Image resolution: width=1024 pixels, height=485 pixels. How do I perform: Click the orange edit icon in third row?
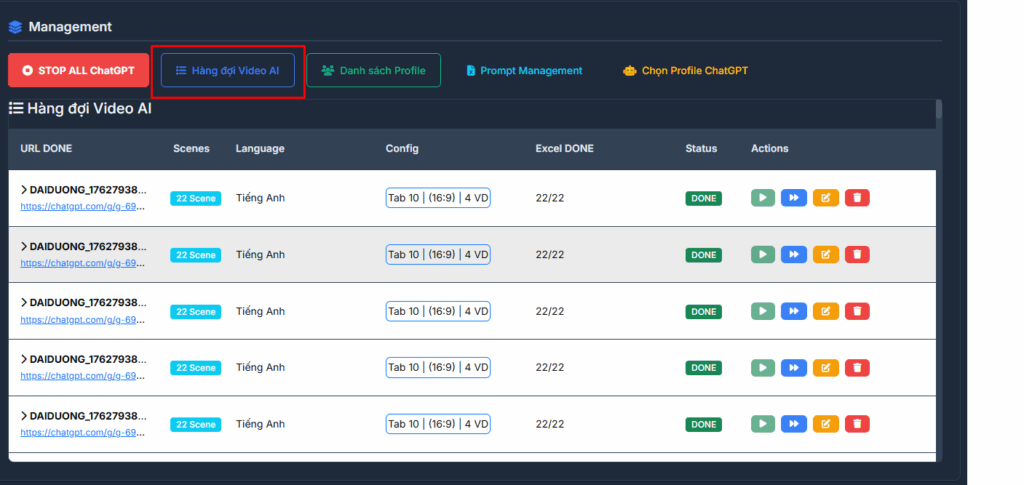coord(825,311)
